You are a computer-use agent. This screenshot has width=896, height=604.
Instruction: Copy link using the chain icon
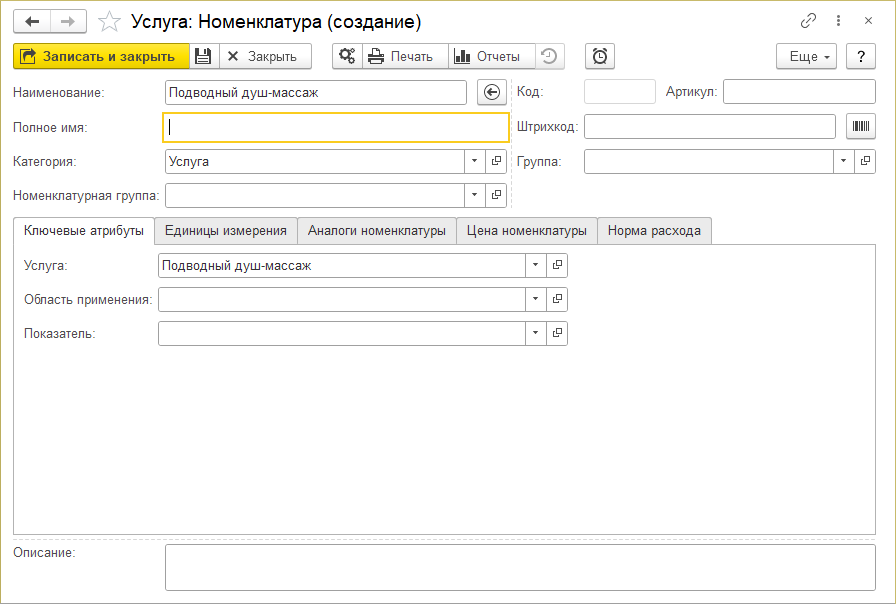808,21
